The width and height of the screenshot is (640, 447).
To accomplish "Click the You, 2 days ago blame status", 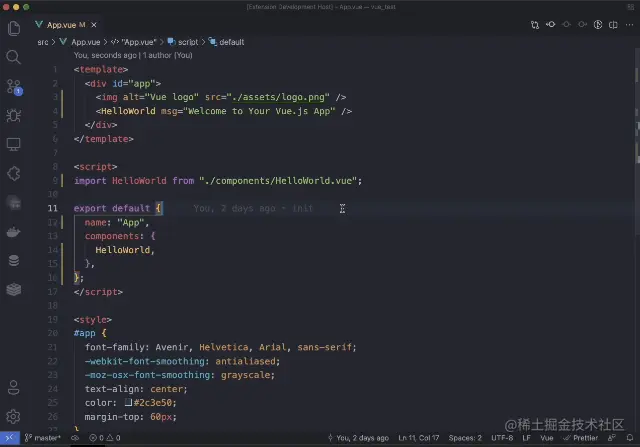I will [358, 438].
